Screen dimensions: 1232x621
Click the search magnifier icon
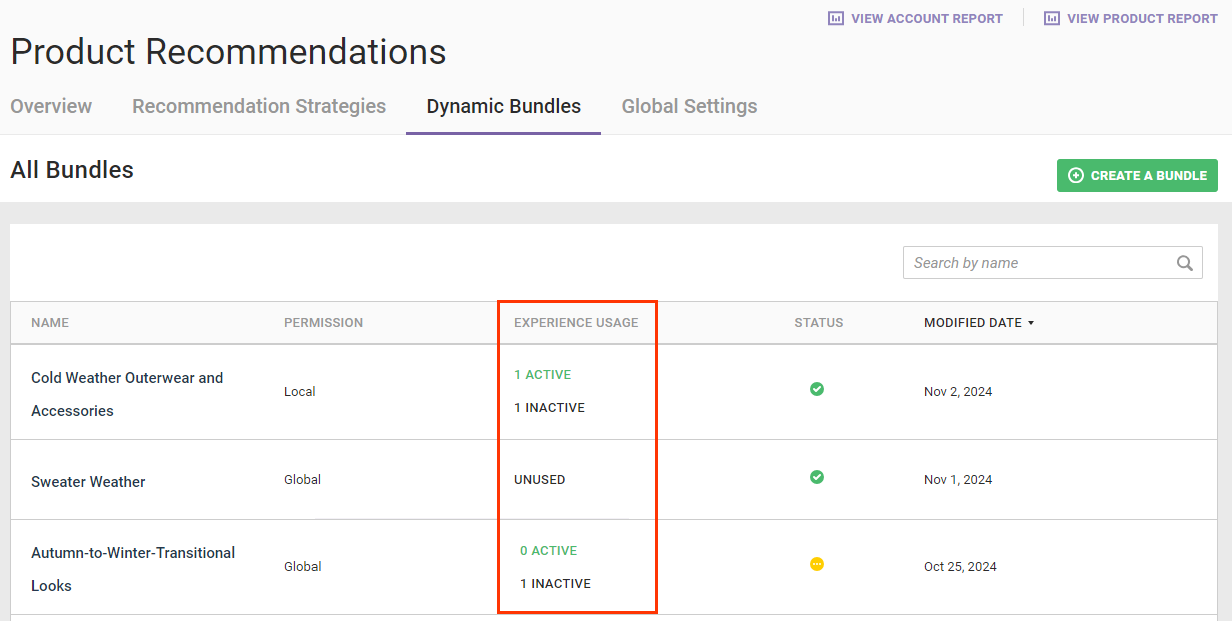coord(1184,263)
